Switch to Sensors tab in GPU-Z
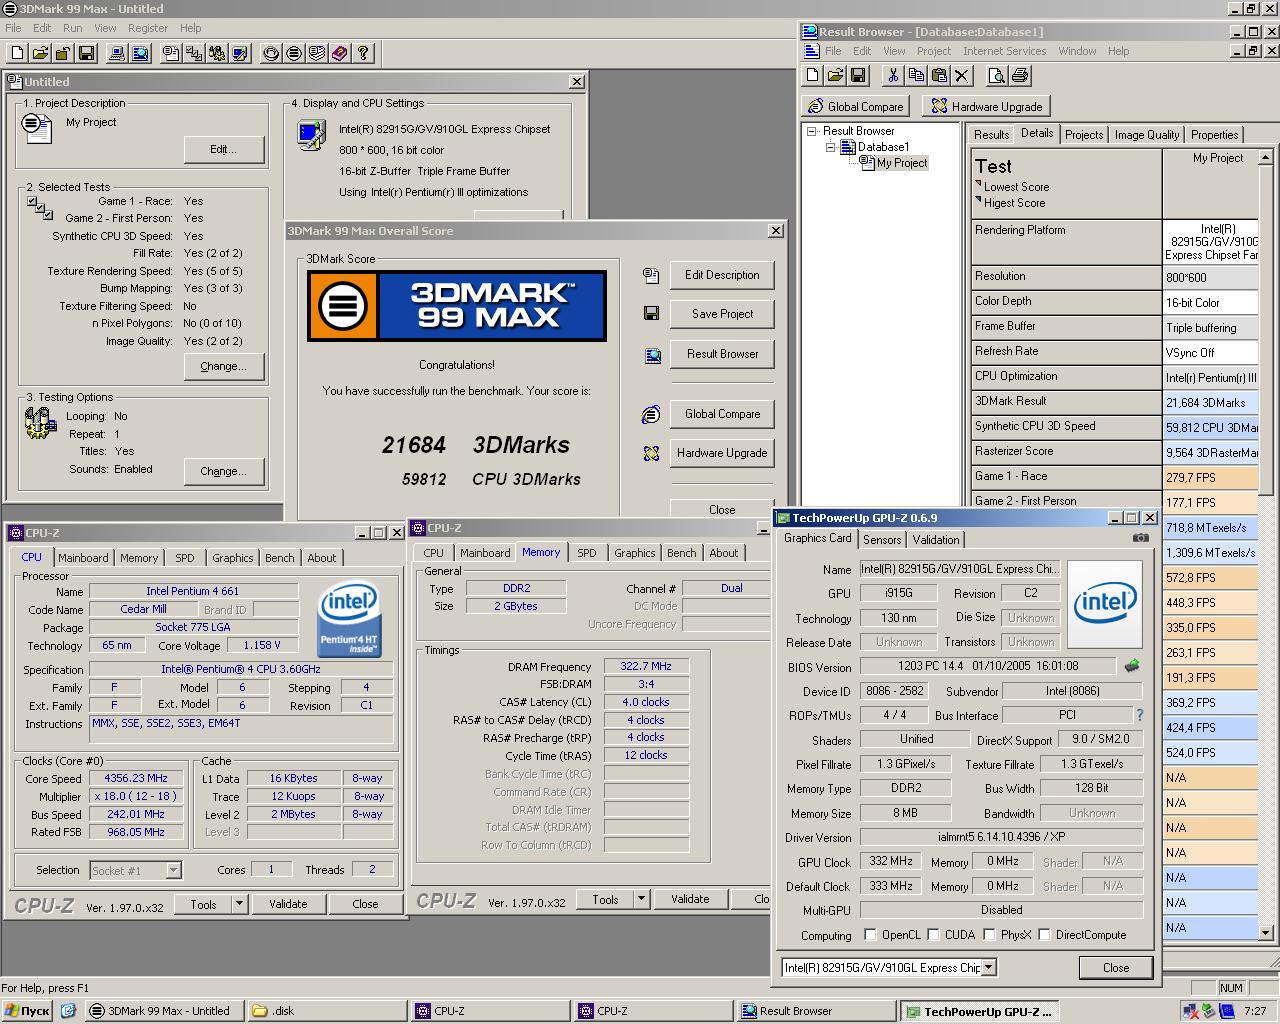 pyautogui.click(x=882, y=540)
